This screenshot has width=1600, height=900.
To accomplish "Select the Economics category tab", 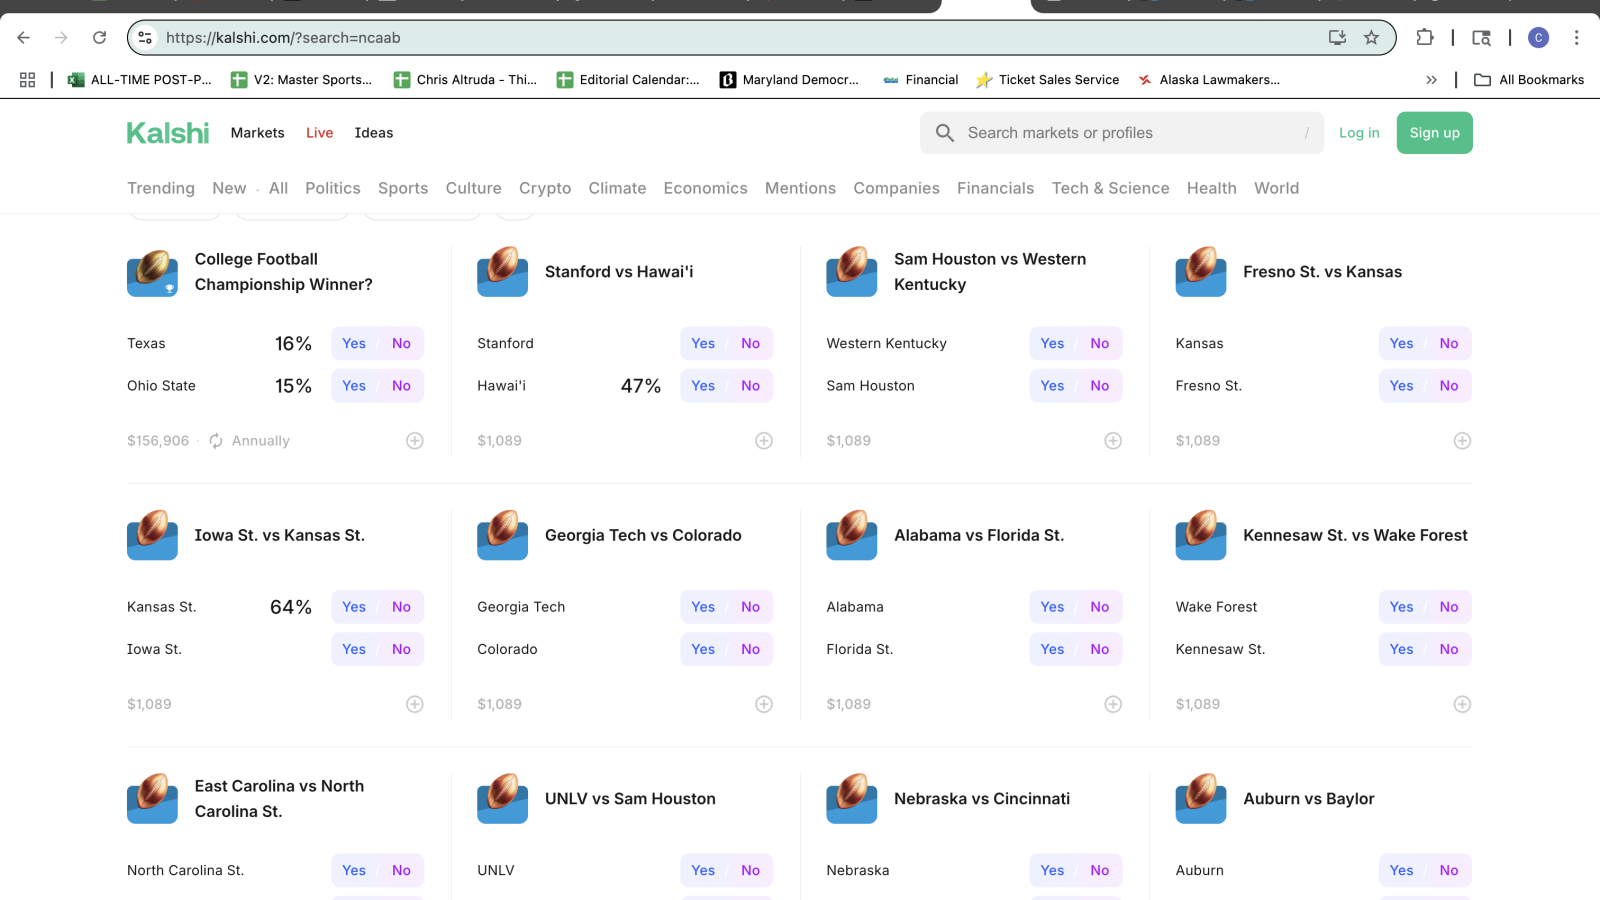I will coord(705,188).
